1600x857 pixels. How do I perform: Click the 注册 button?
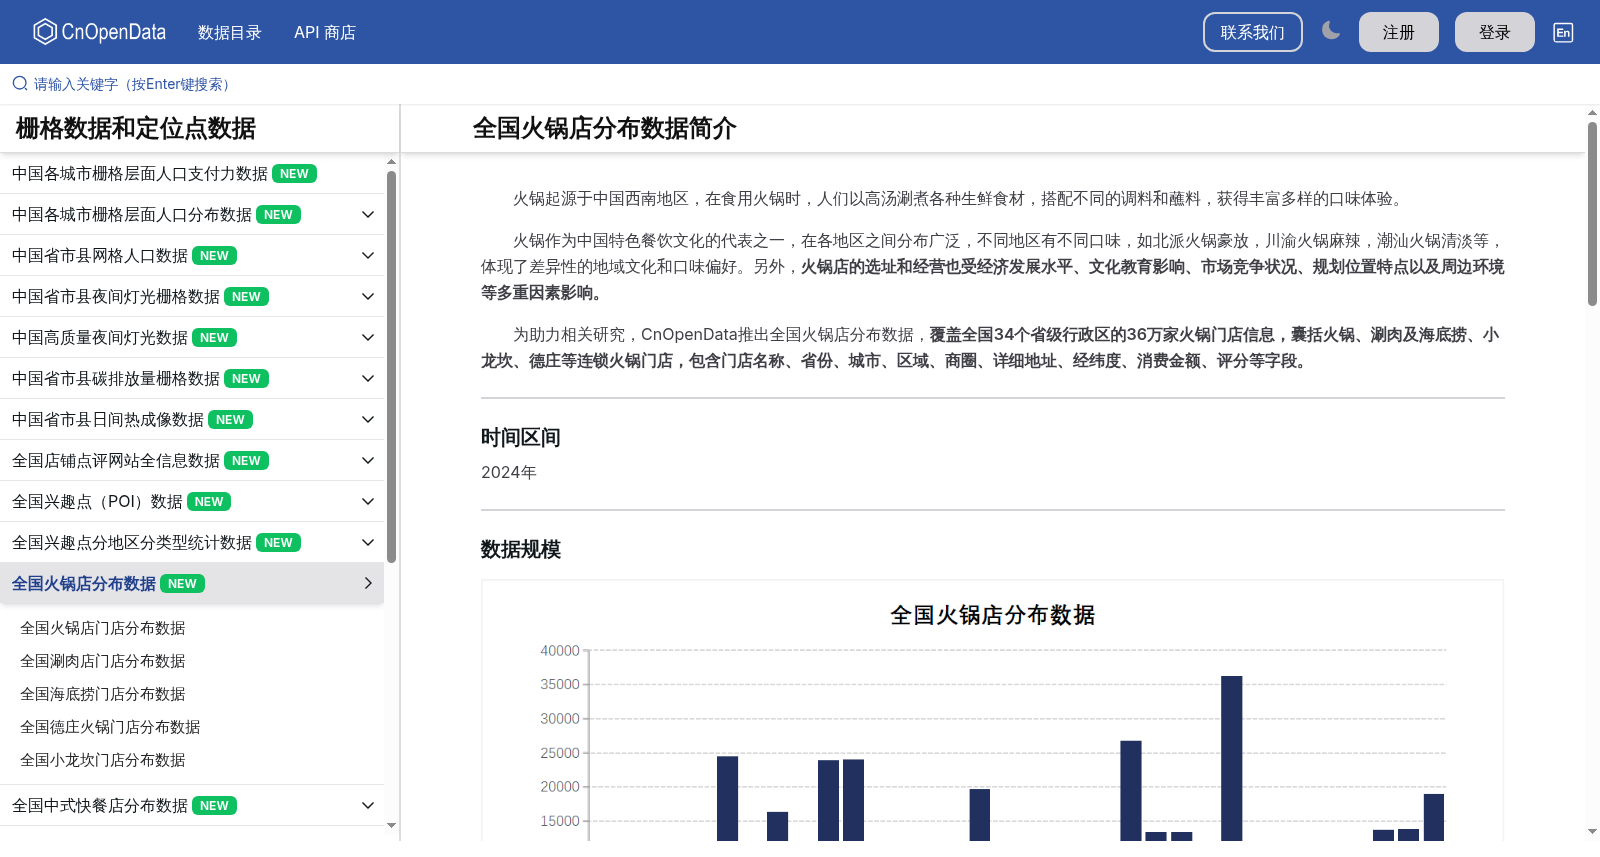[x=1399, y=32]
